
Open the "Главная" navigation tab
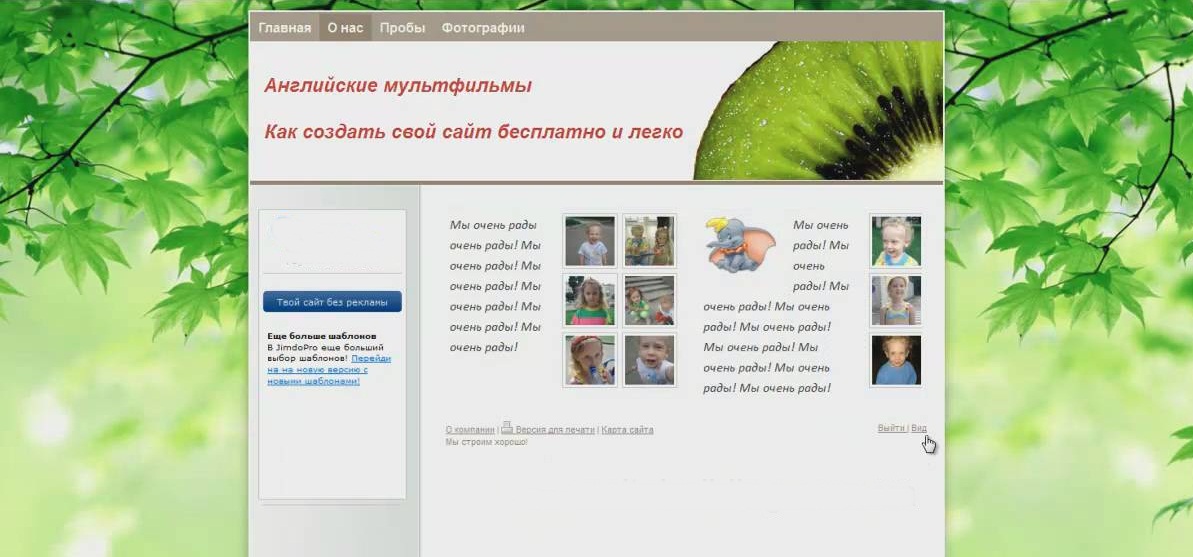(284, 28)
